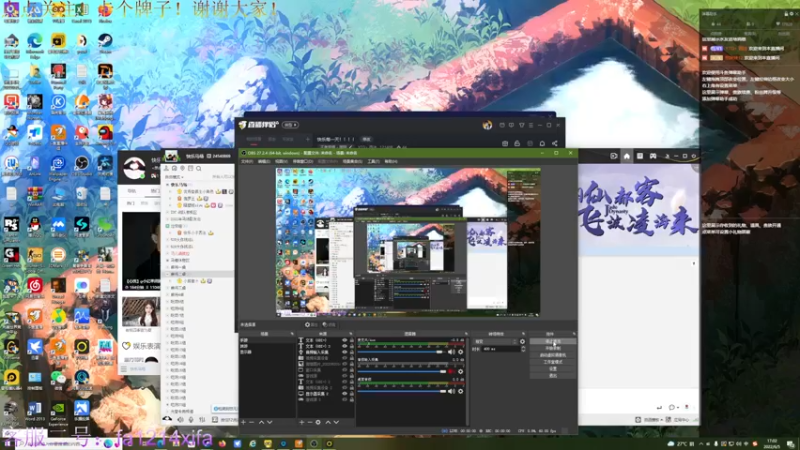Toggle lock on first 文本 (GDI+) source
This screenshot has width=800, height=450.
tap(352, 340)
